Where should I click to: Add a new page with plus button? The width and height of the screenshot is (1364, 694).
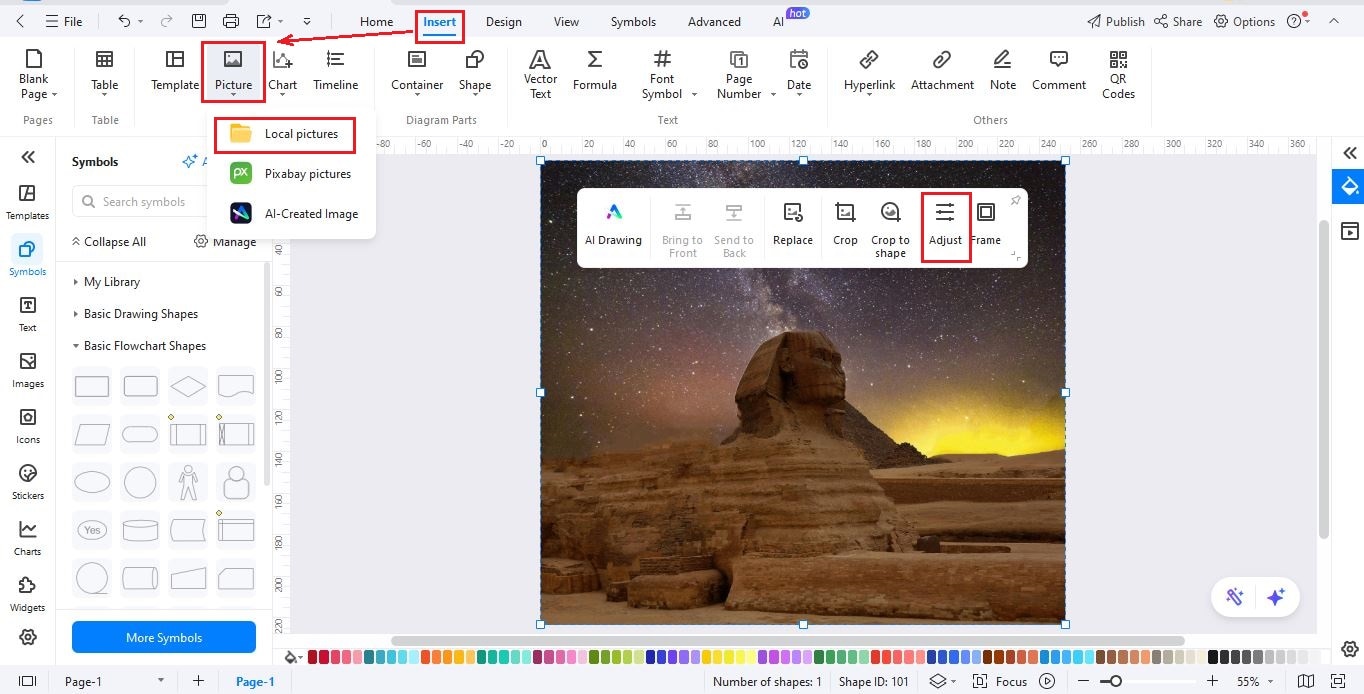(x=198, y=681)
